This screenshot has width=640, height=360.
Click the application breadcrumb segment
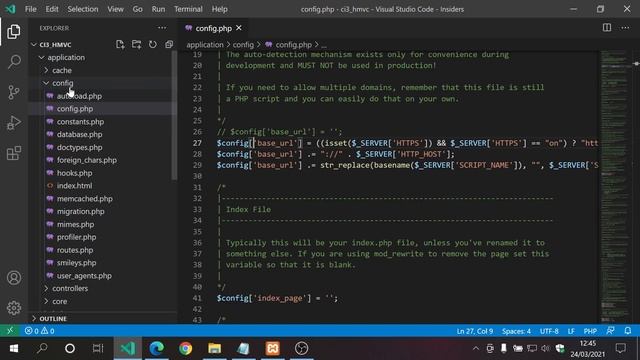(x=205, y=44)
